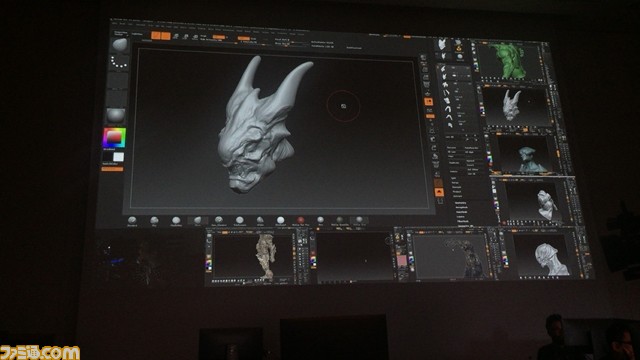Expand the empty texture slot on left shelf
The height and width of the screenshot is (360, 640).
(x=117, y=98)
